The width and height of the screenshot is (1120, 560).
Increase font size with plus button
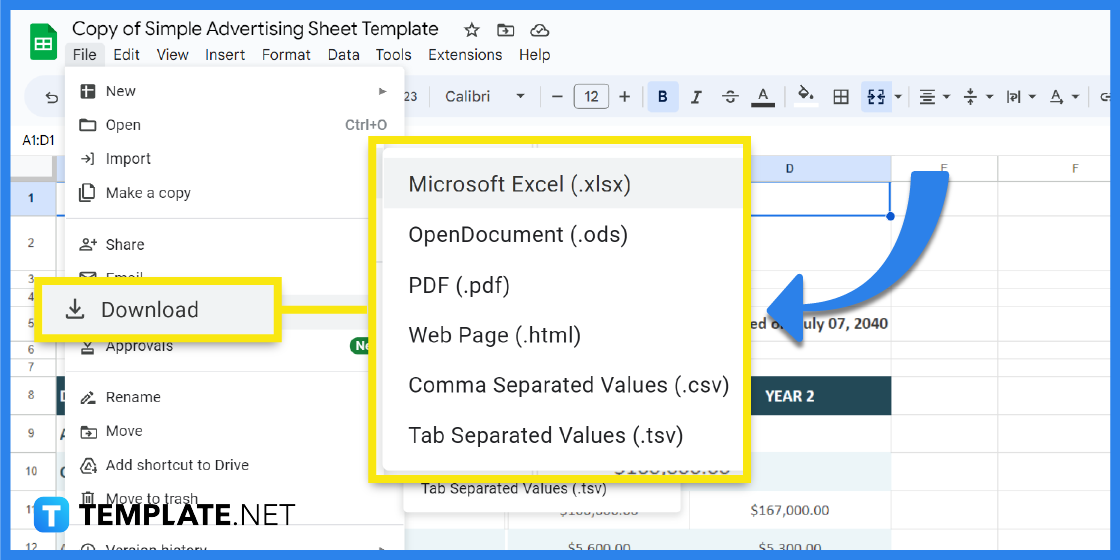coord(624,96)
